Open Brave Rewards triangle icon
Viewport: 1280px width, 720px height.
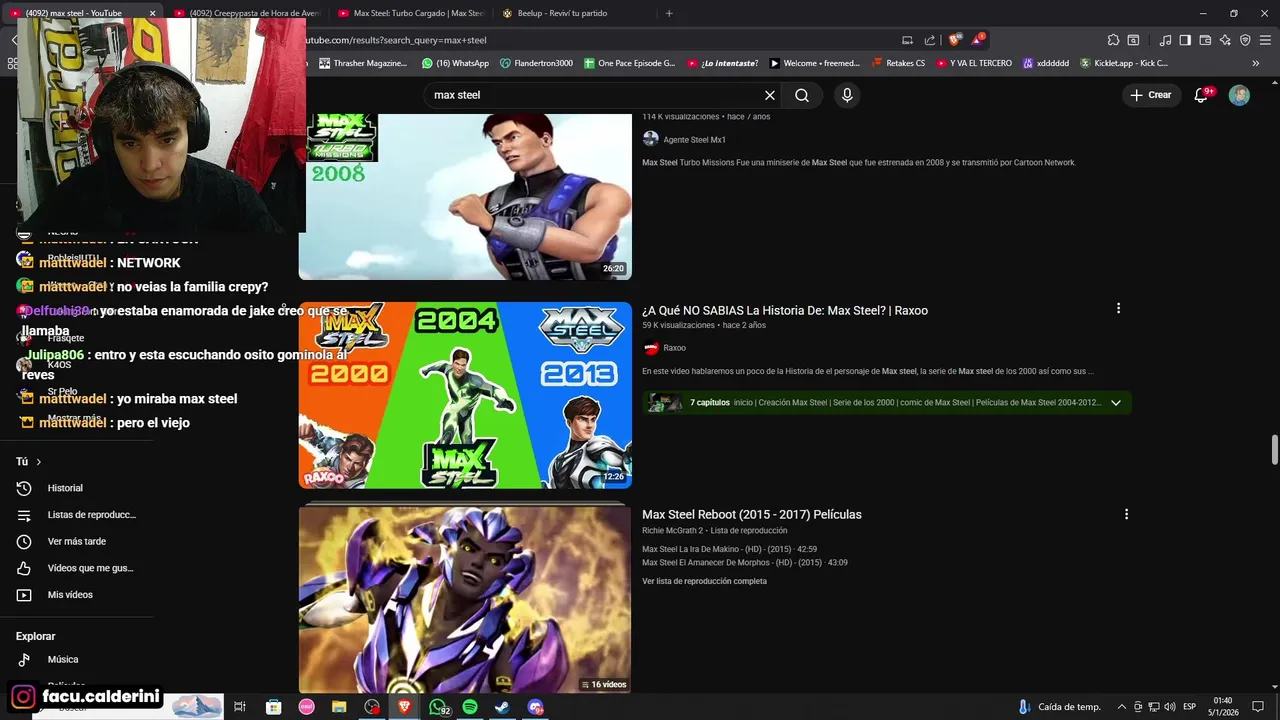coord(978,40)
